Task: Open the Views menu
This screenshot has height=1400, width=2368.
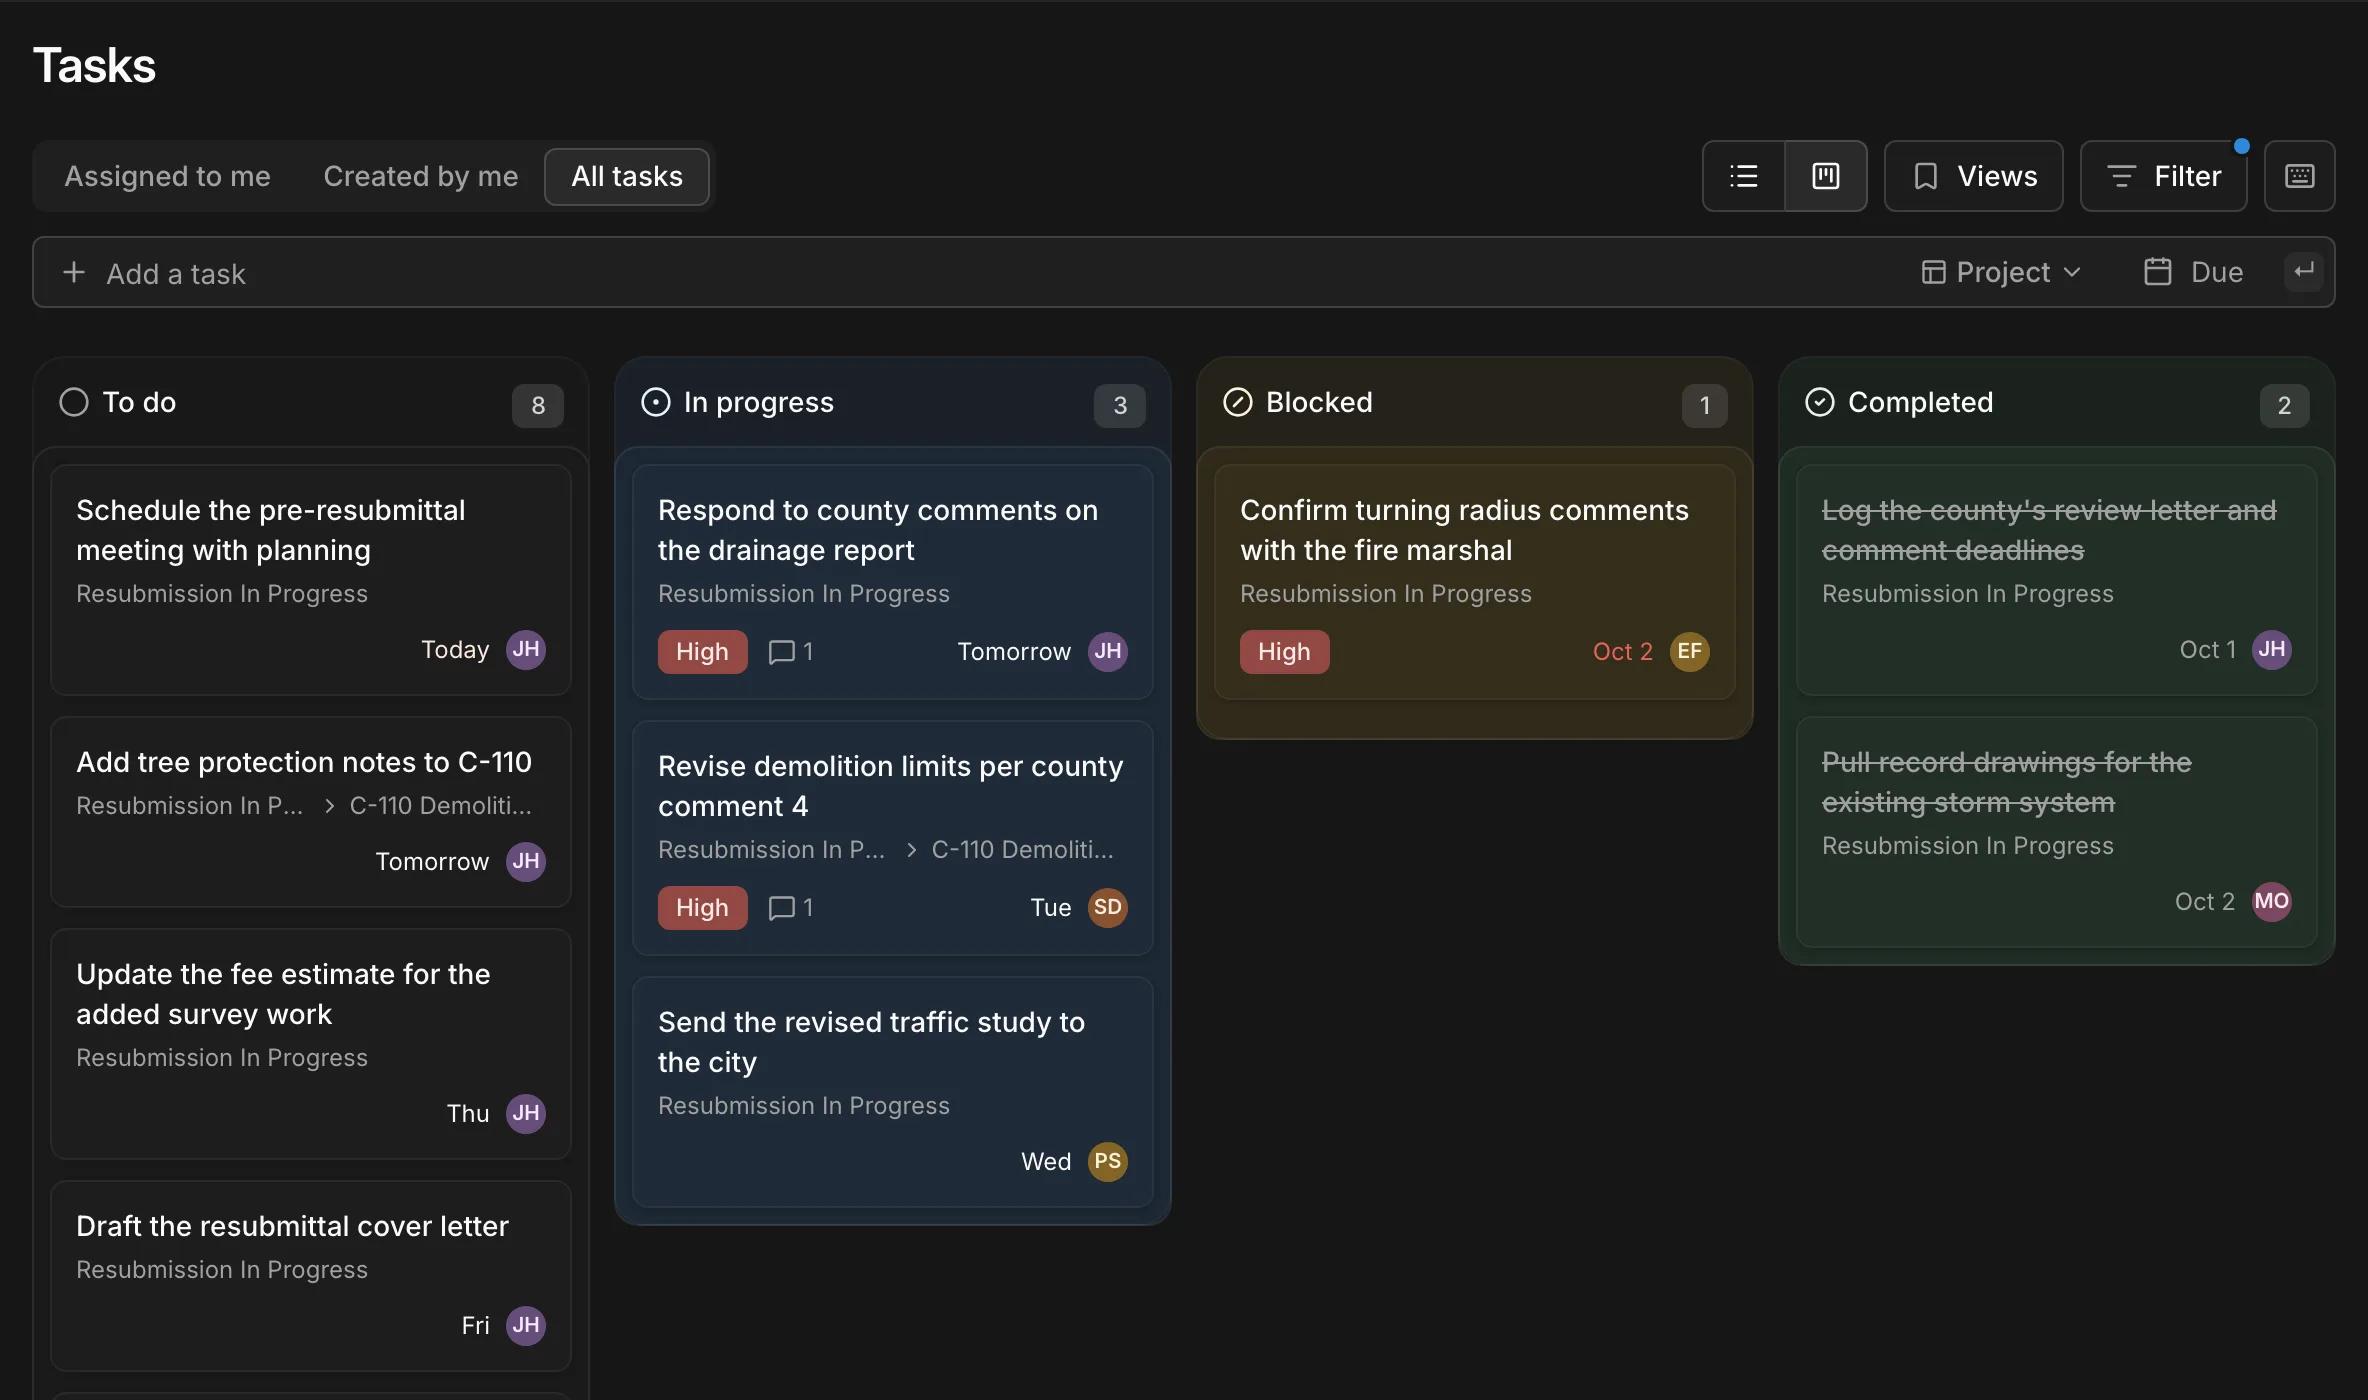Action: [x=1974, y=176]
